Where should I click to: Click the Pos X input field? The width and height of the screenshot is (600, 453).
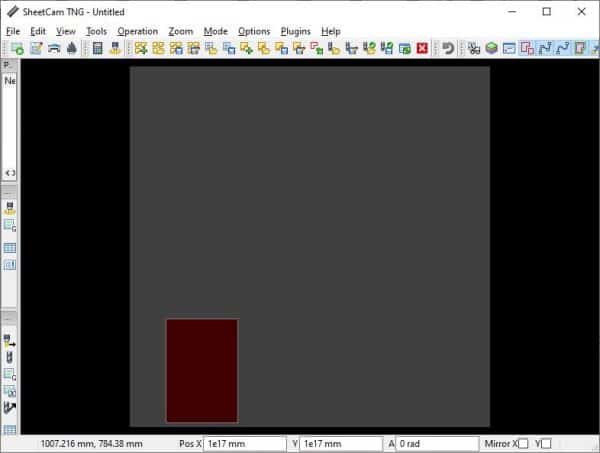[x=245, y=443]
